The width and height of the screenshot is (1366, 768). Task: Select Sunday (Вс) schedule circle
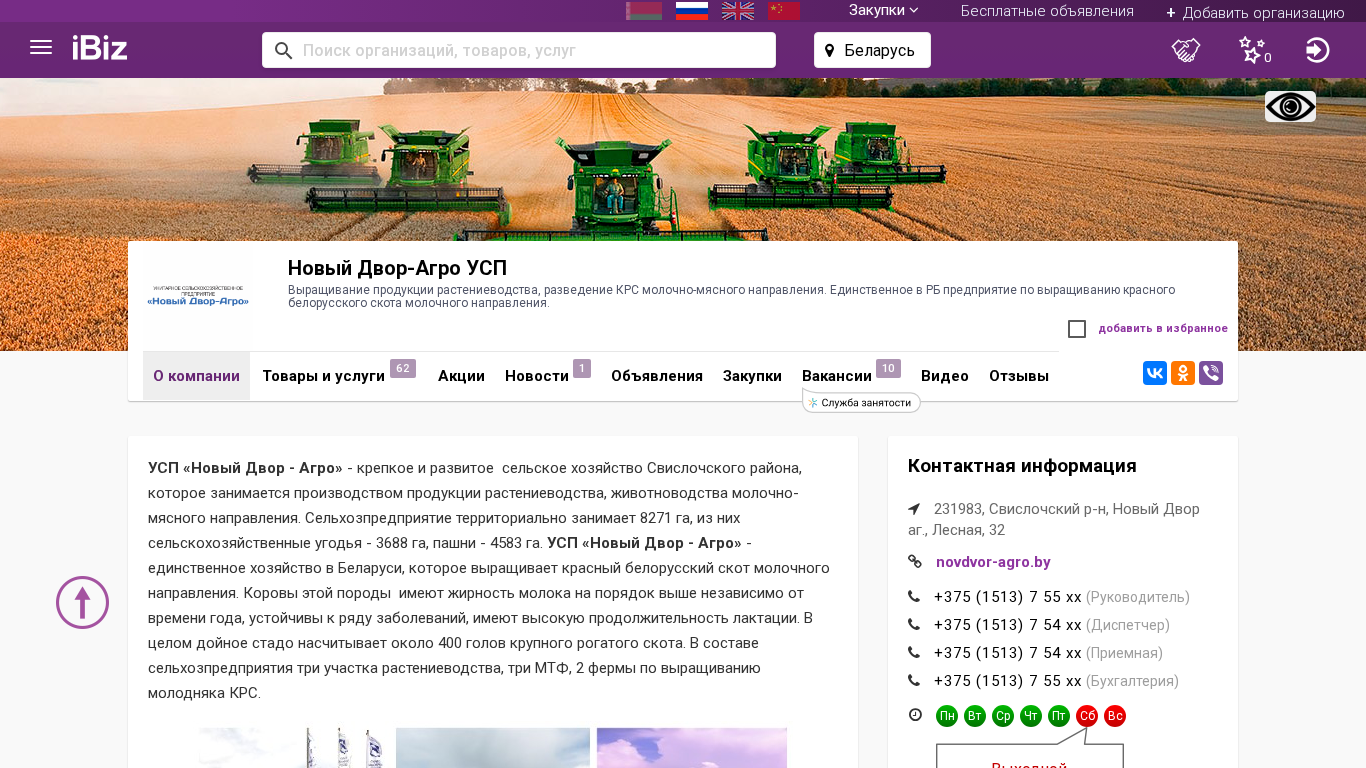tap(1115, 716)
